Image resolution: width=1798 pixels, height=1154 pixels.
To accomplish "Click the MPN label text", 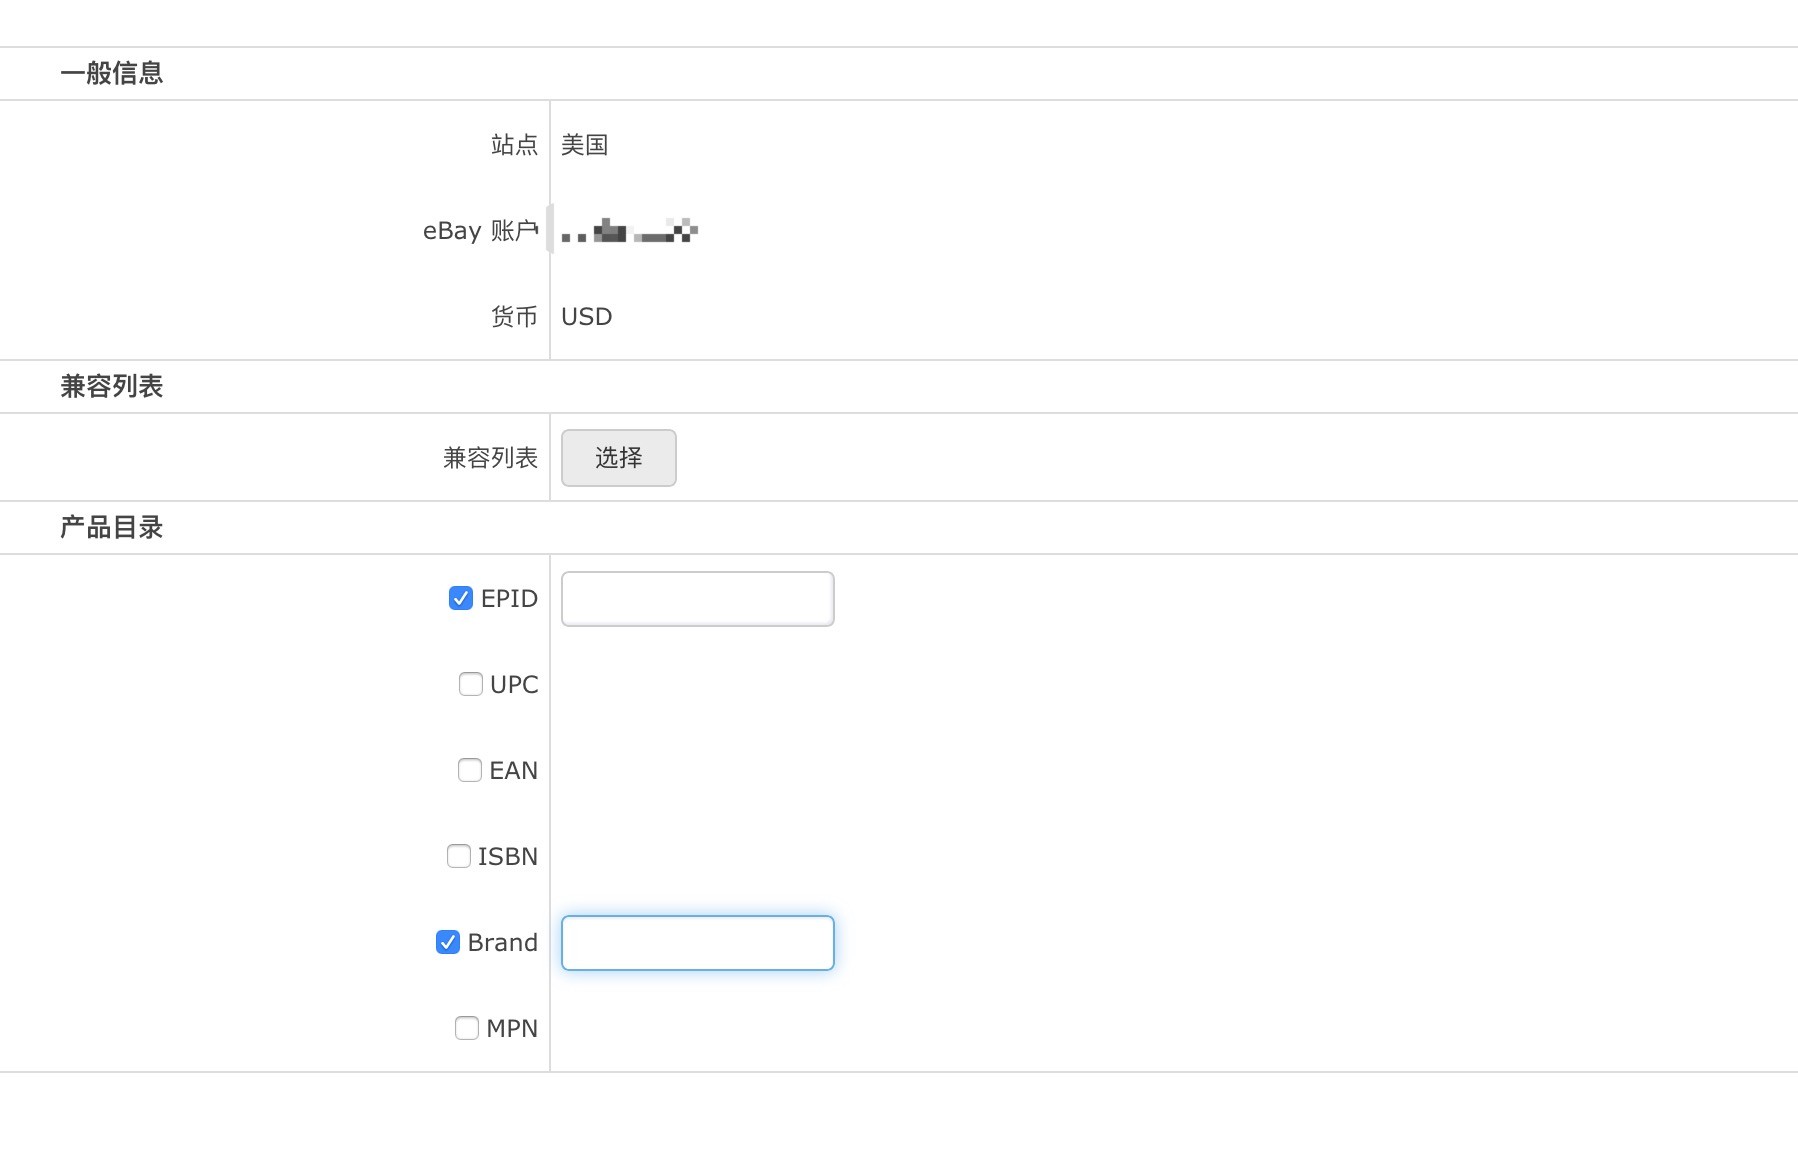I will pyautogui.click(x=512, y=1028).
